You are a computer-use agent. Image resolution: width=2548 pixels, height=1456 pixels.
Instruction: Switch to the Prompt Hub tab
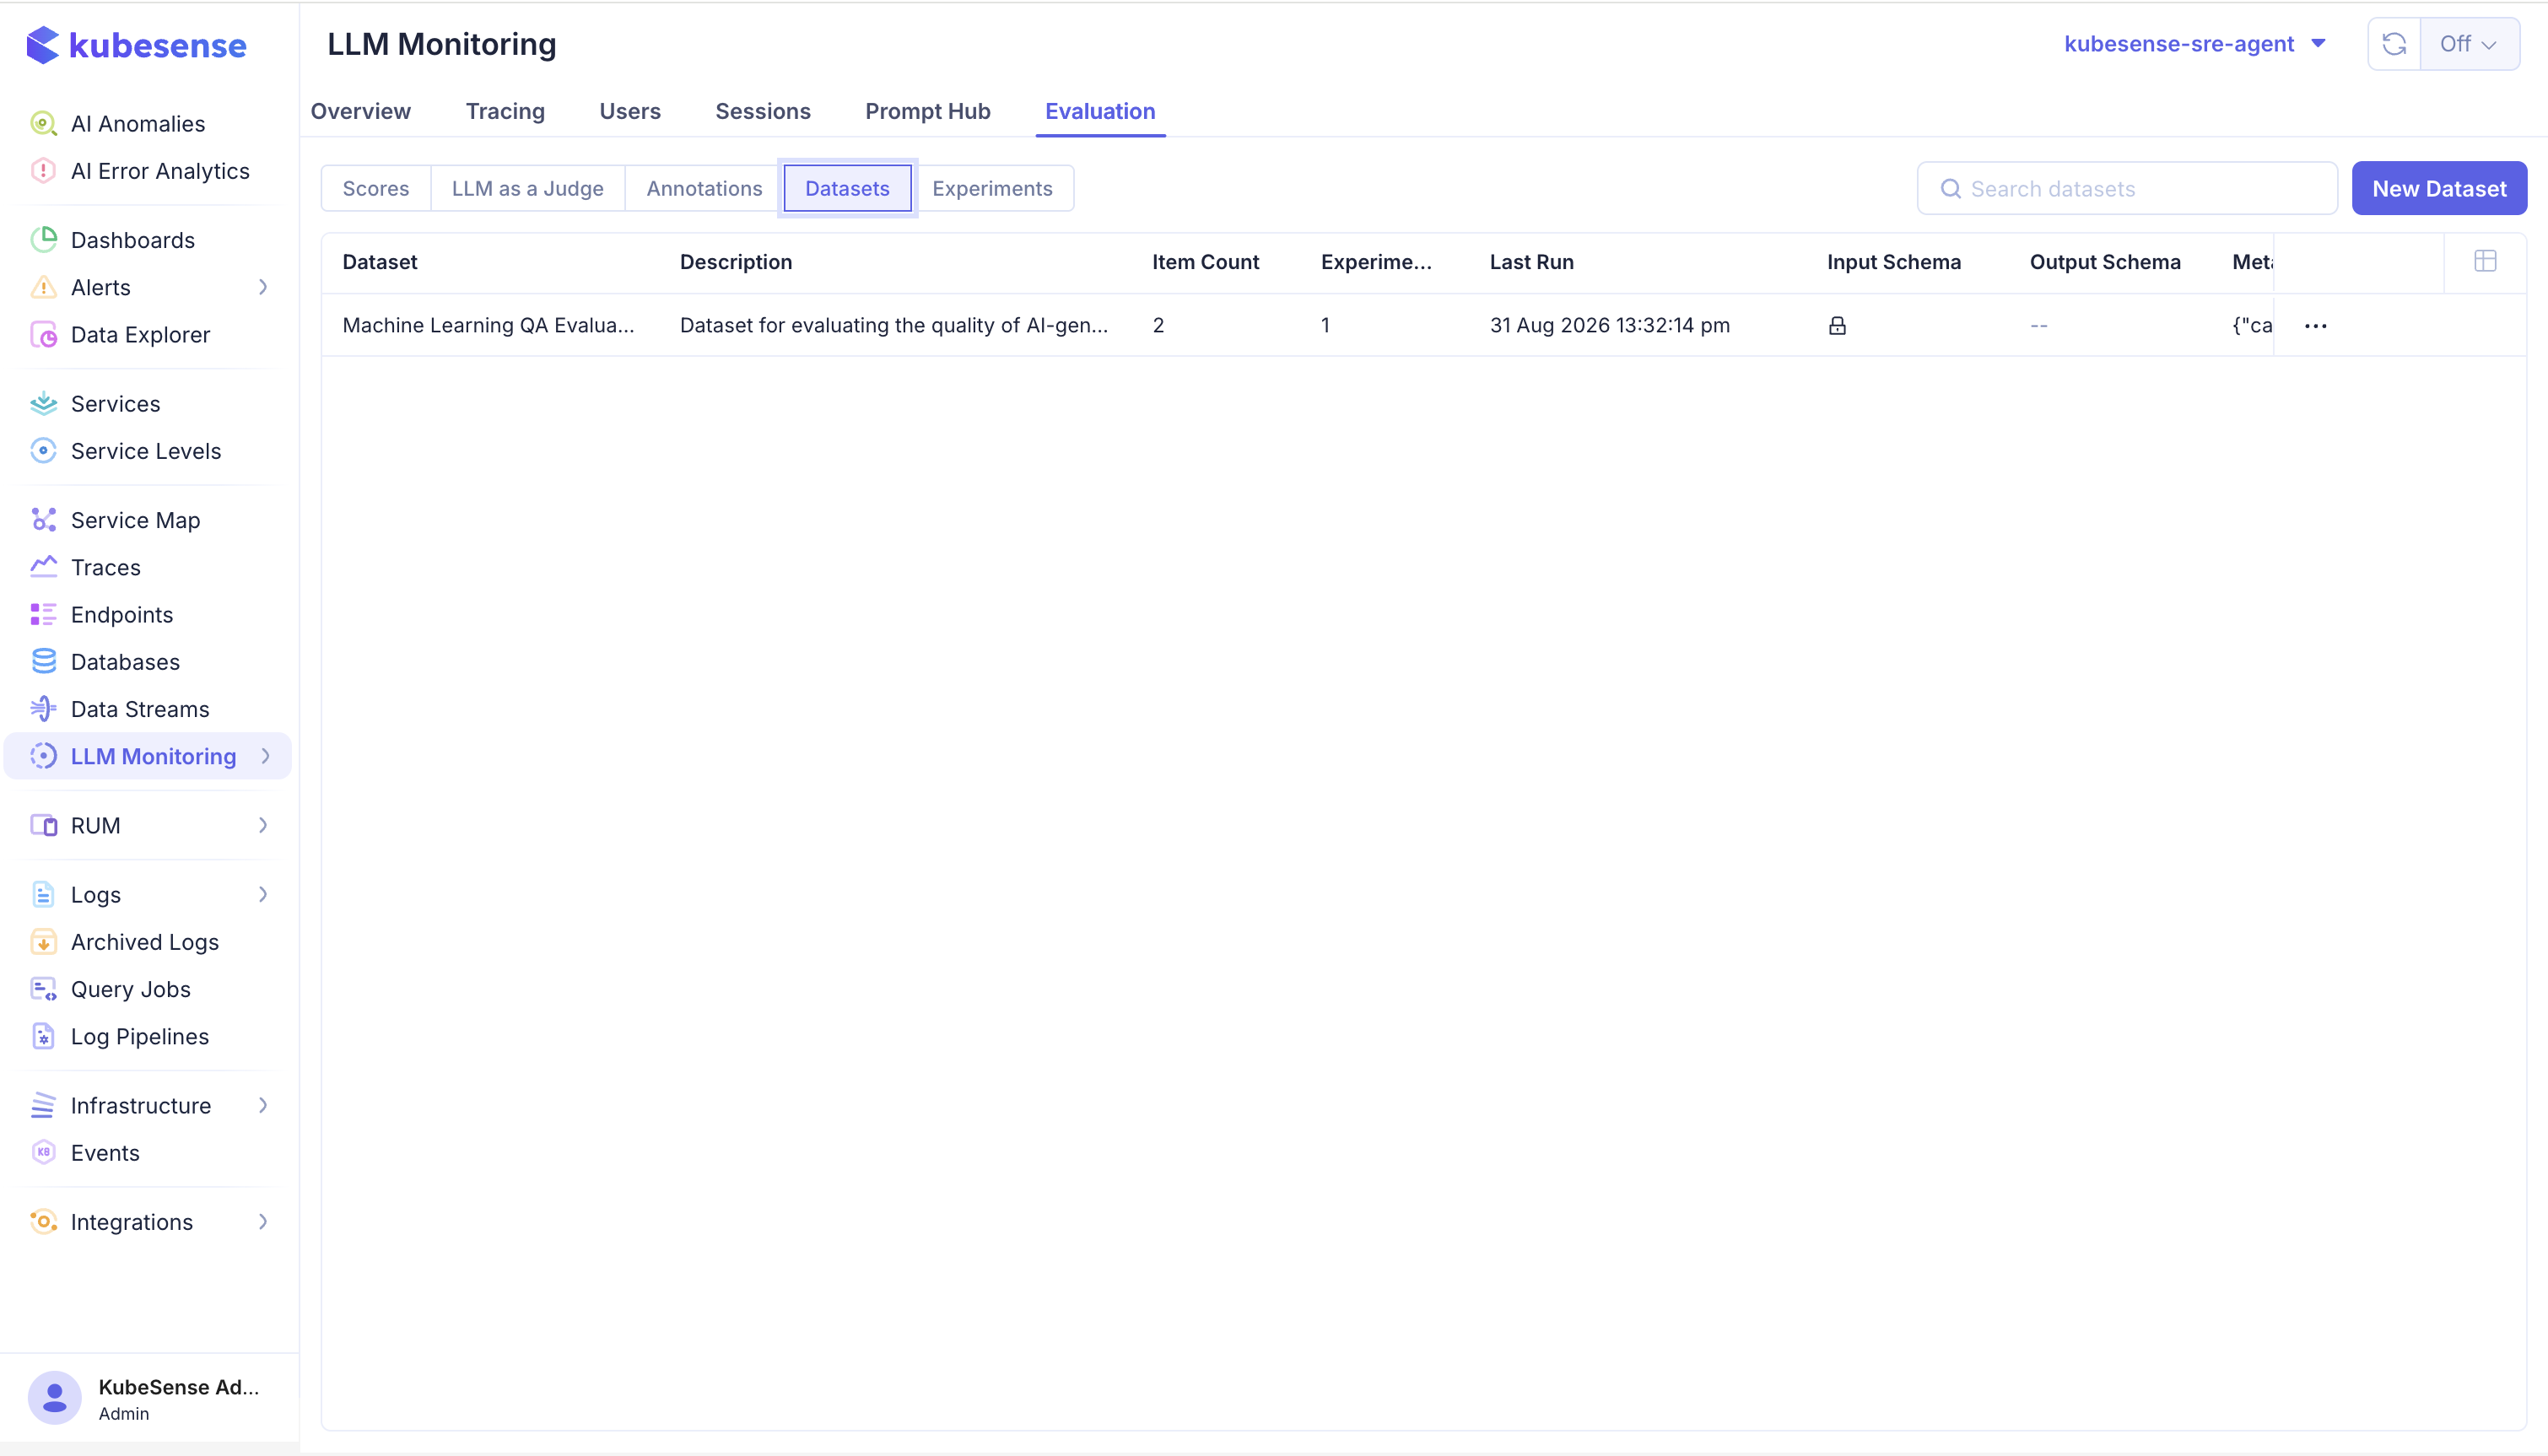pyautogui.click(x=928, y=111)
